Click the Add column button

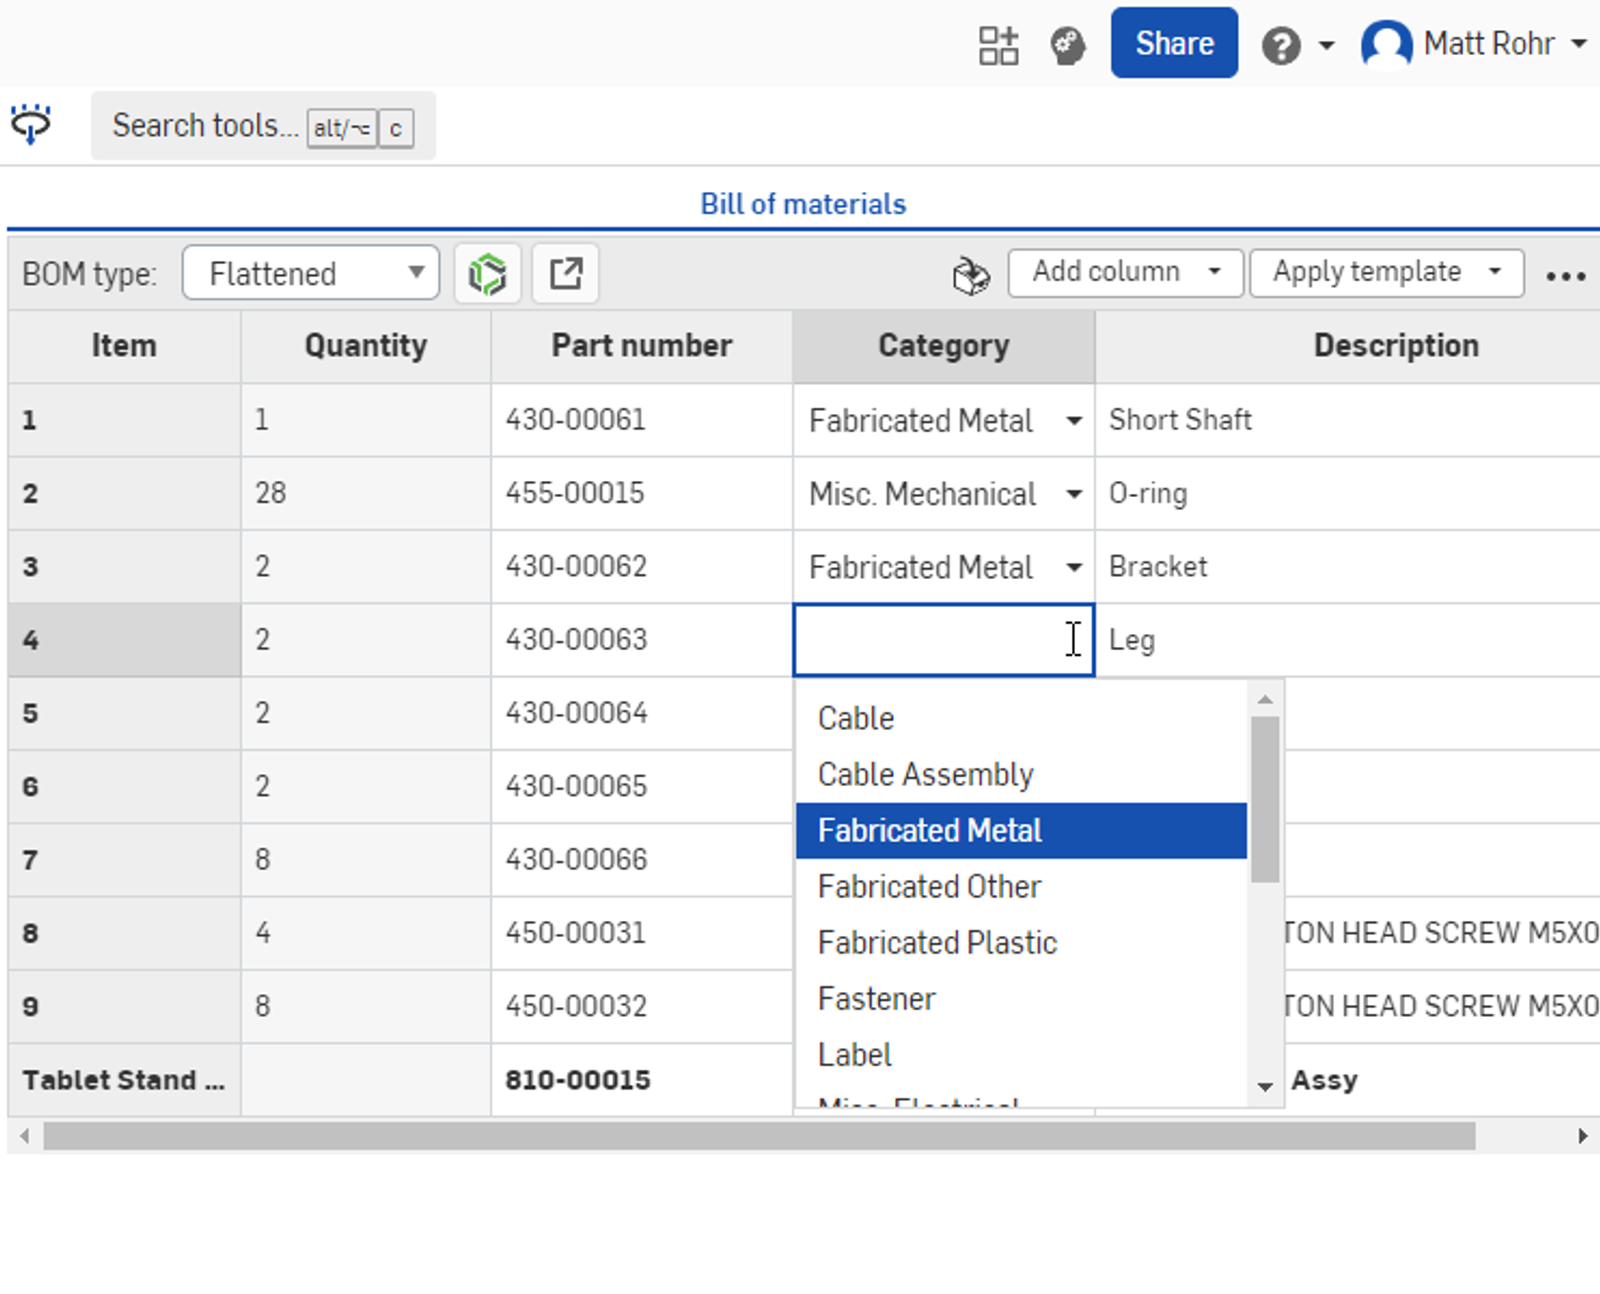coord(1124,272)
